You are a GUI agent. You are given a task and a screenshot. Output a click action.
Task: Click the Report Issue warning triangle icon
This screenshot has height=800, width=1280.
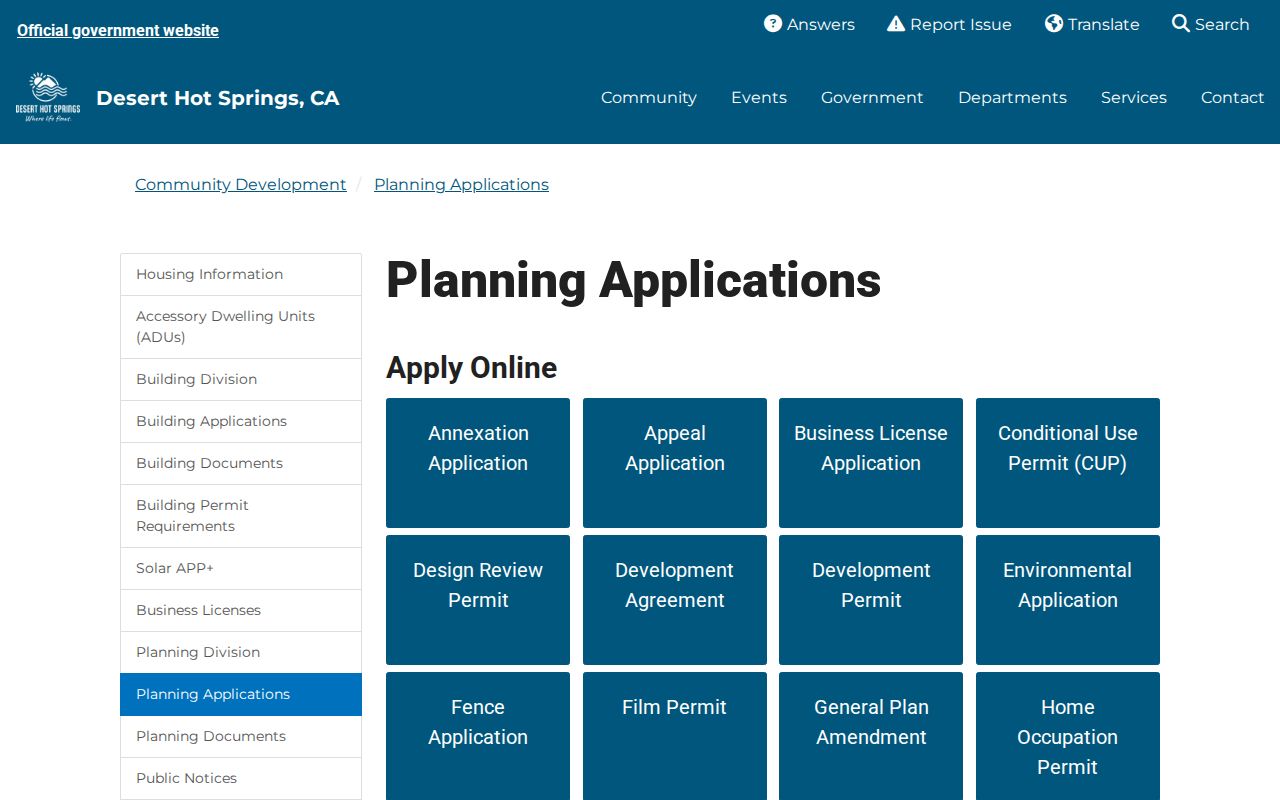click(x=896, y=24)
